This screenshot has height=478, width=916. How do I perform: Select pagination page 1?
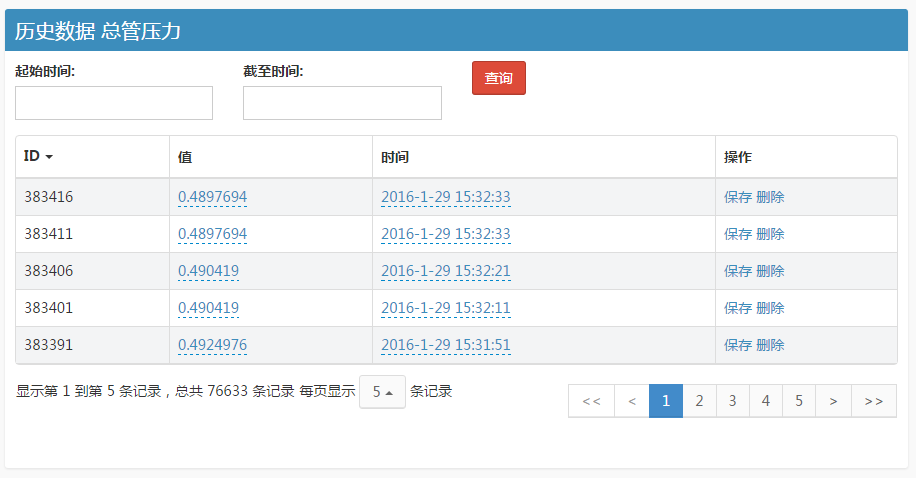[x=666, y=401]
